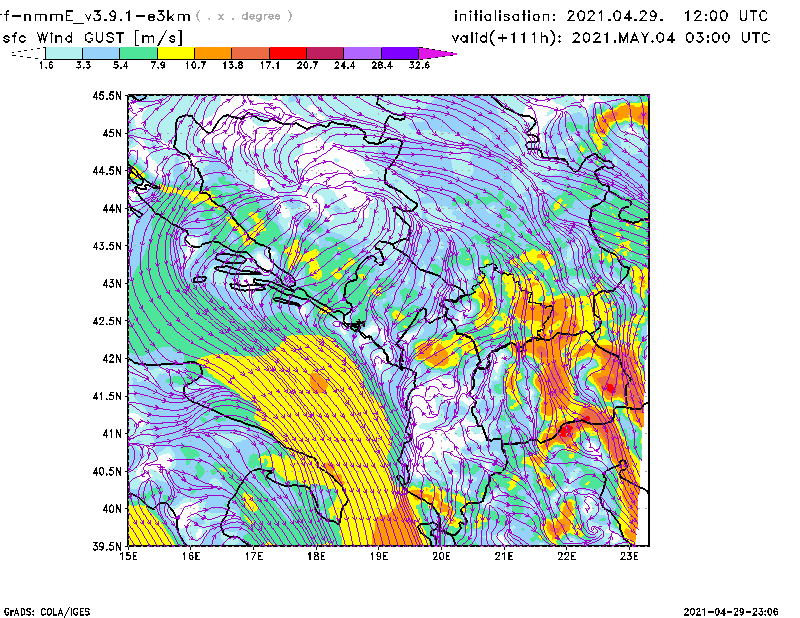Viewport: 800px width, 618px height.
Task: Click the 'valid(+111h): 2021.MAY.04 03:00 UTC' line
Action: [611, 38]
